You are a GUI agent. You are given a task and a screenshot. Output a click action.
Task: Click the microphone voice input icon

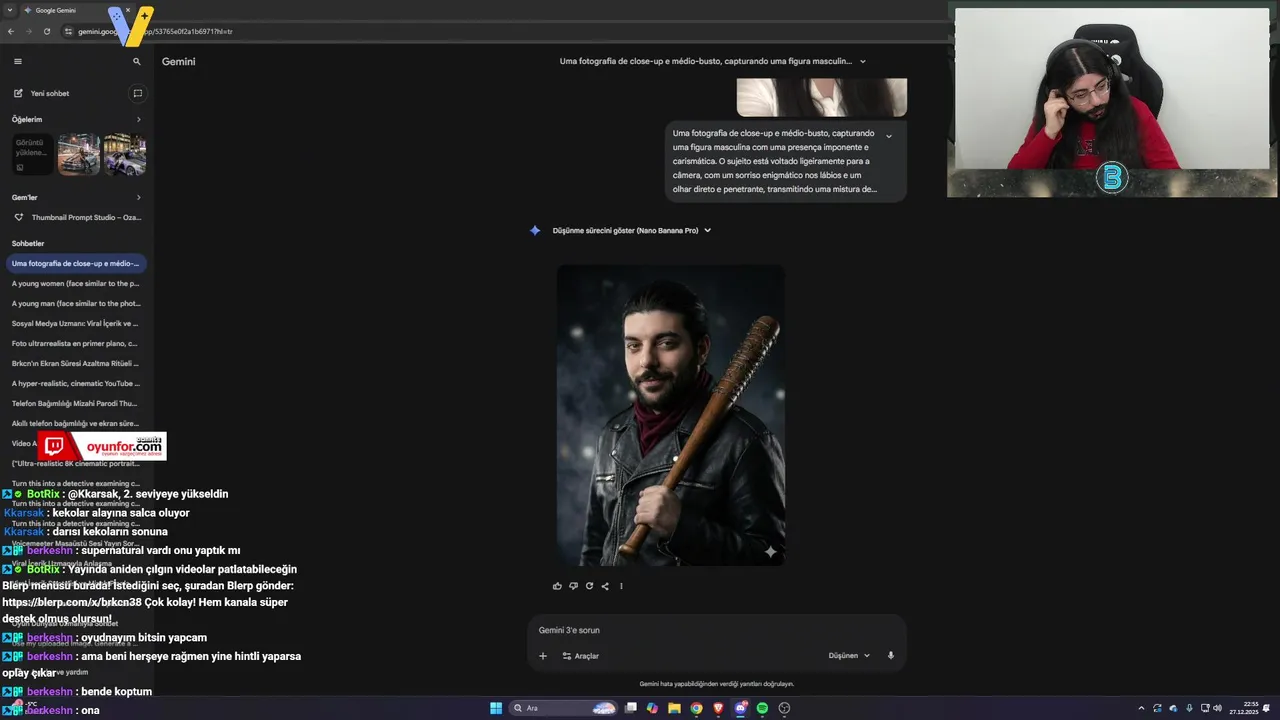(x=891, y=656)
